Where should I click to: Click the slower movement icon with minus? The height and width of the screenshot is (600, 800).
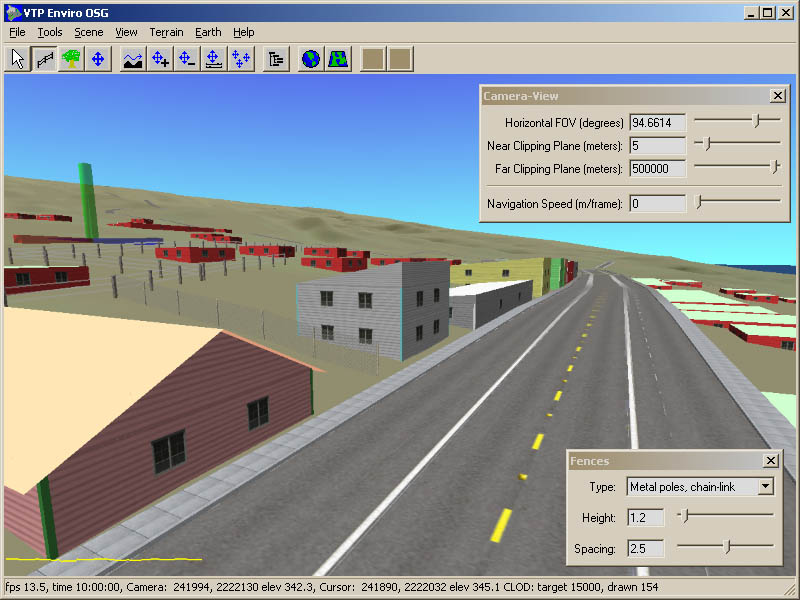(187, 59)
